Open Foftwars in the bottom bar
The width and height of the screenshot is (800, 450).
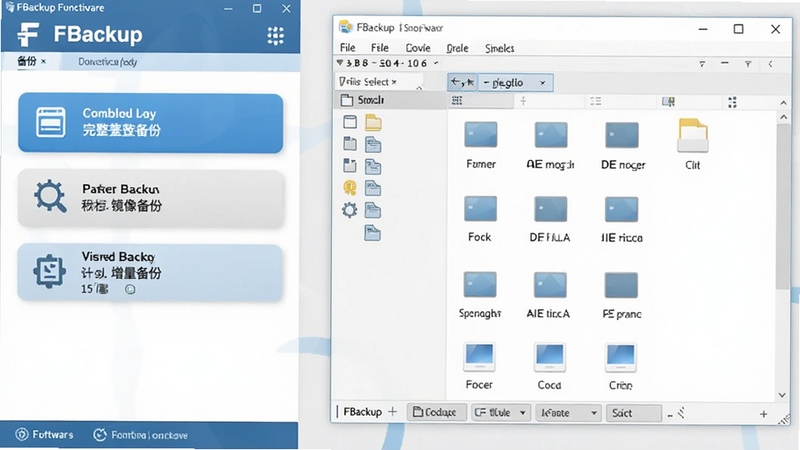pyautogui.click(x=44, y=435)
